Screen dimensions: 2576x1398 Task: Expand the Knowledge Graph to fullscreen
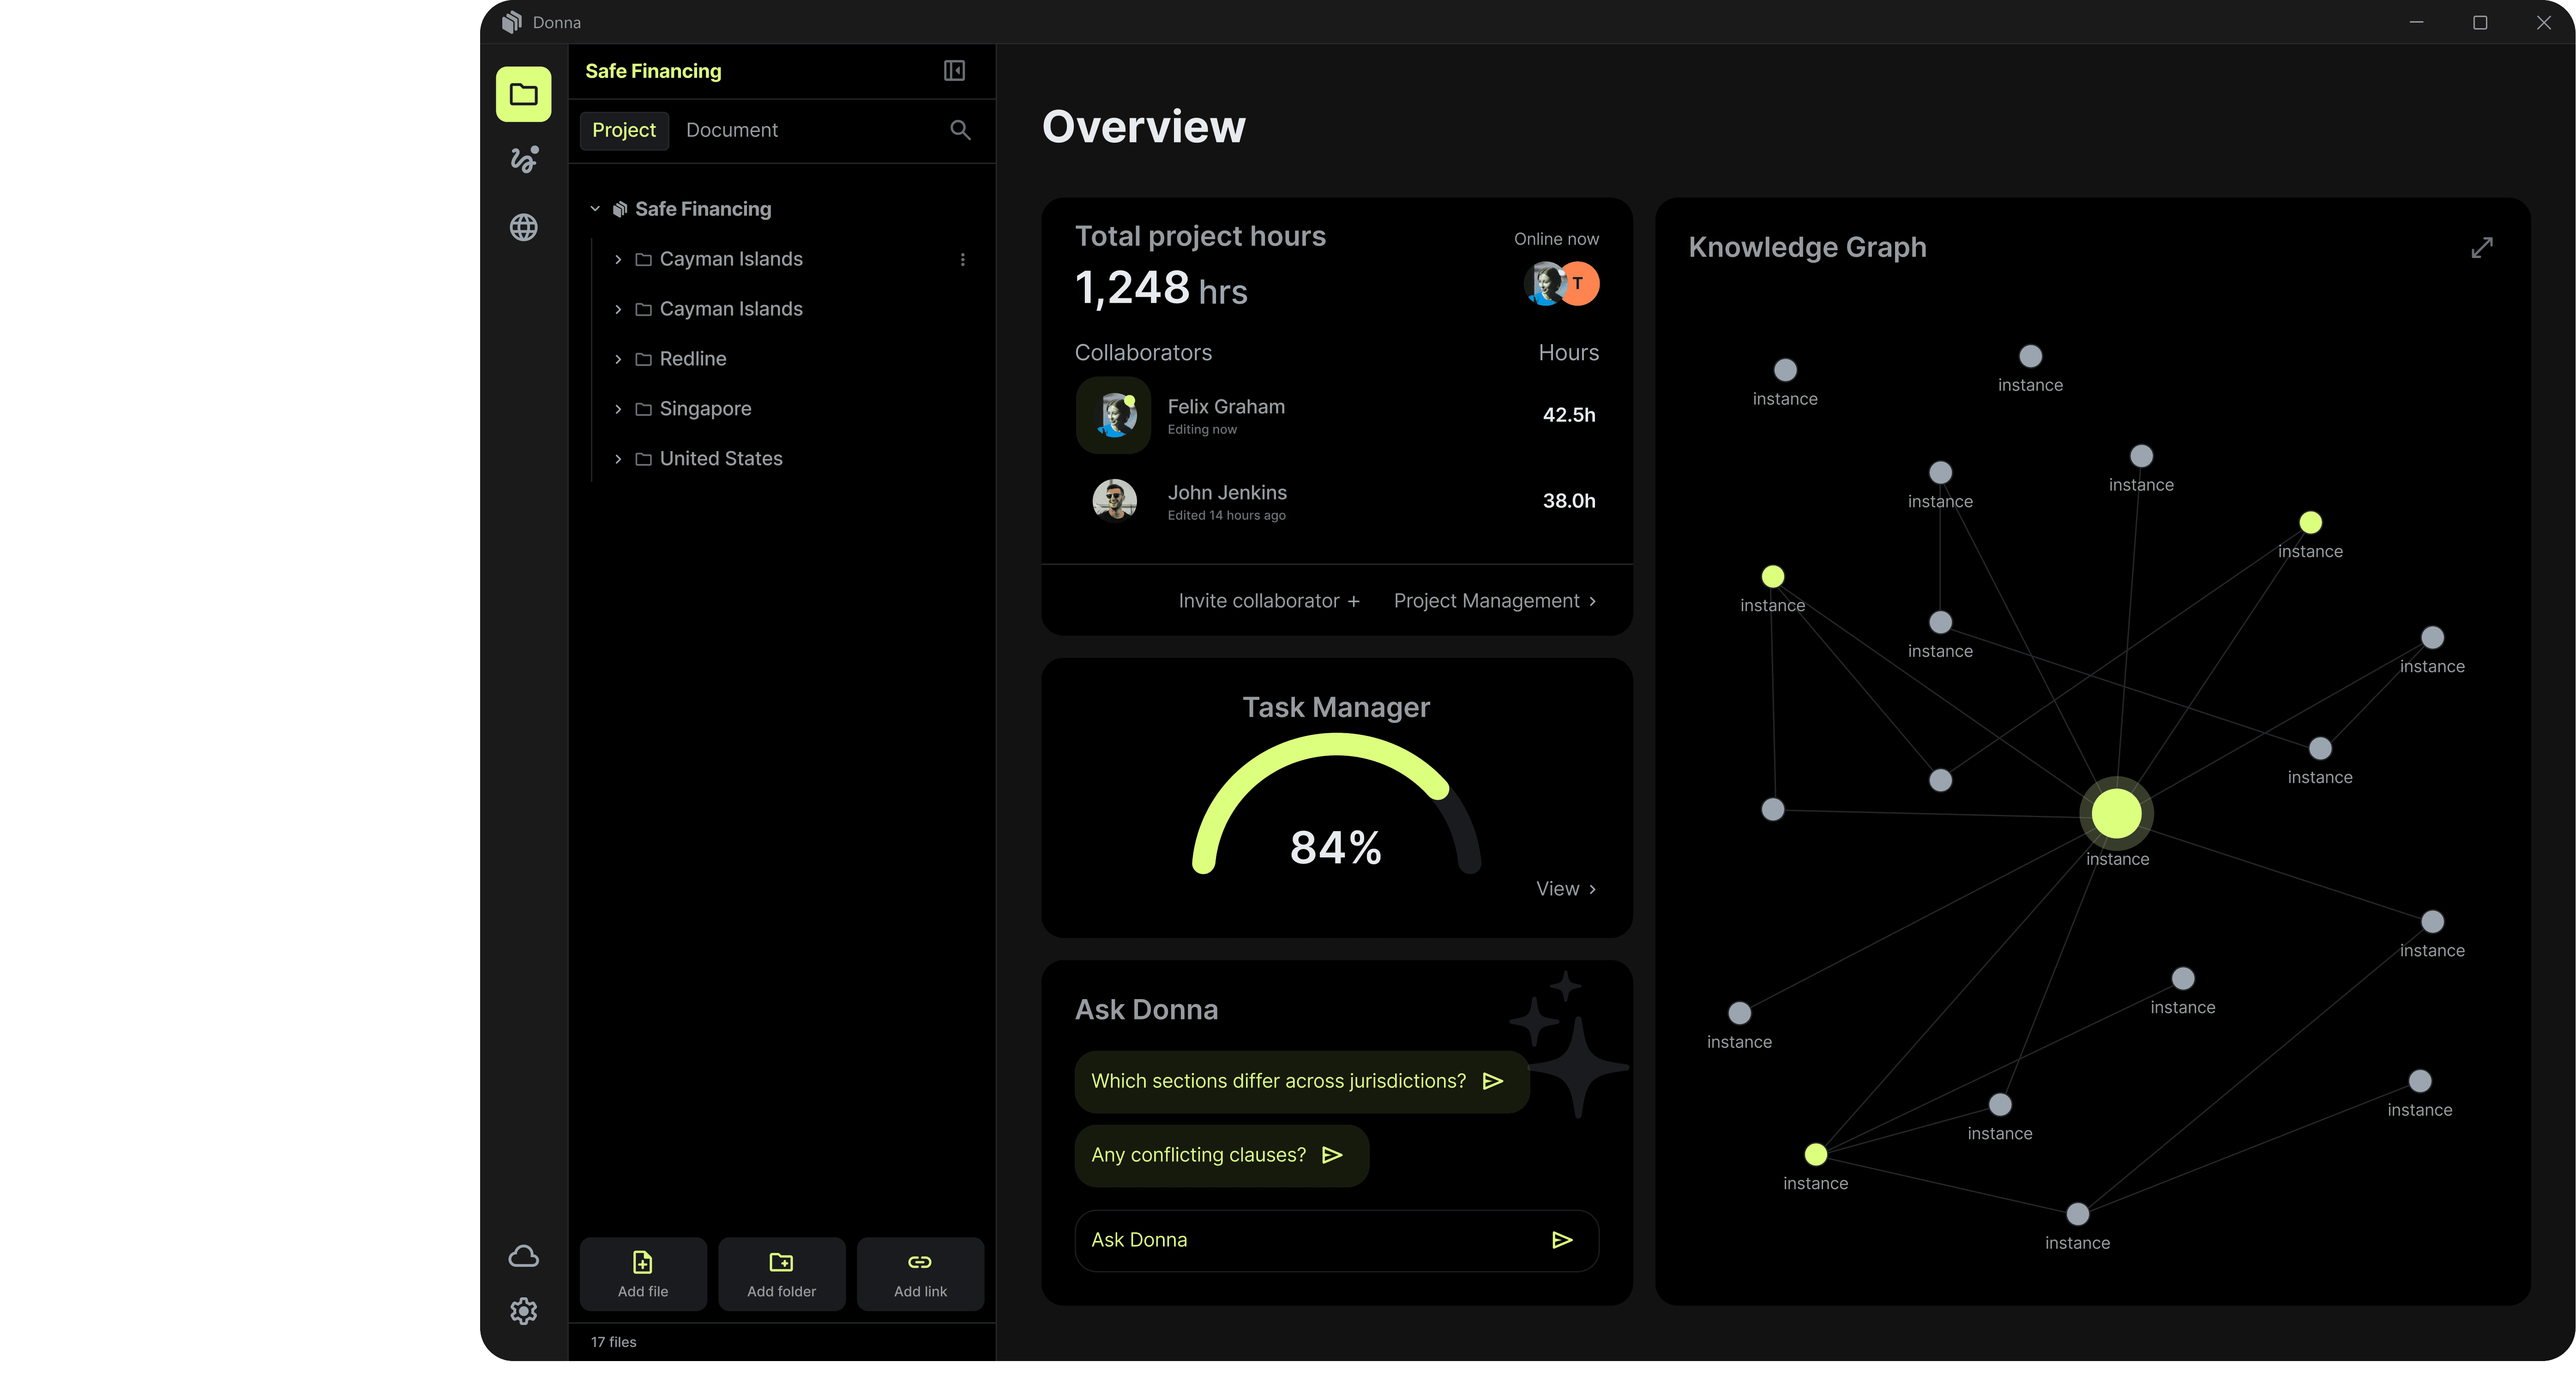2481,247
